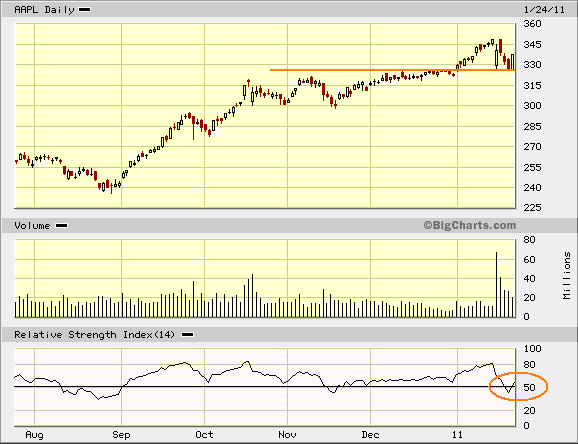The image size is (578, 444).
Task: Click the '50' label on the RSI axis
Action: point(529,388)
